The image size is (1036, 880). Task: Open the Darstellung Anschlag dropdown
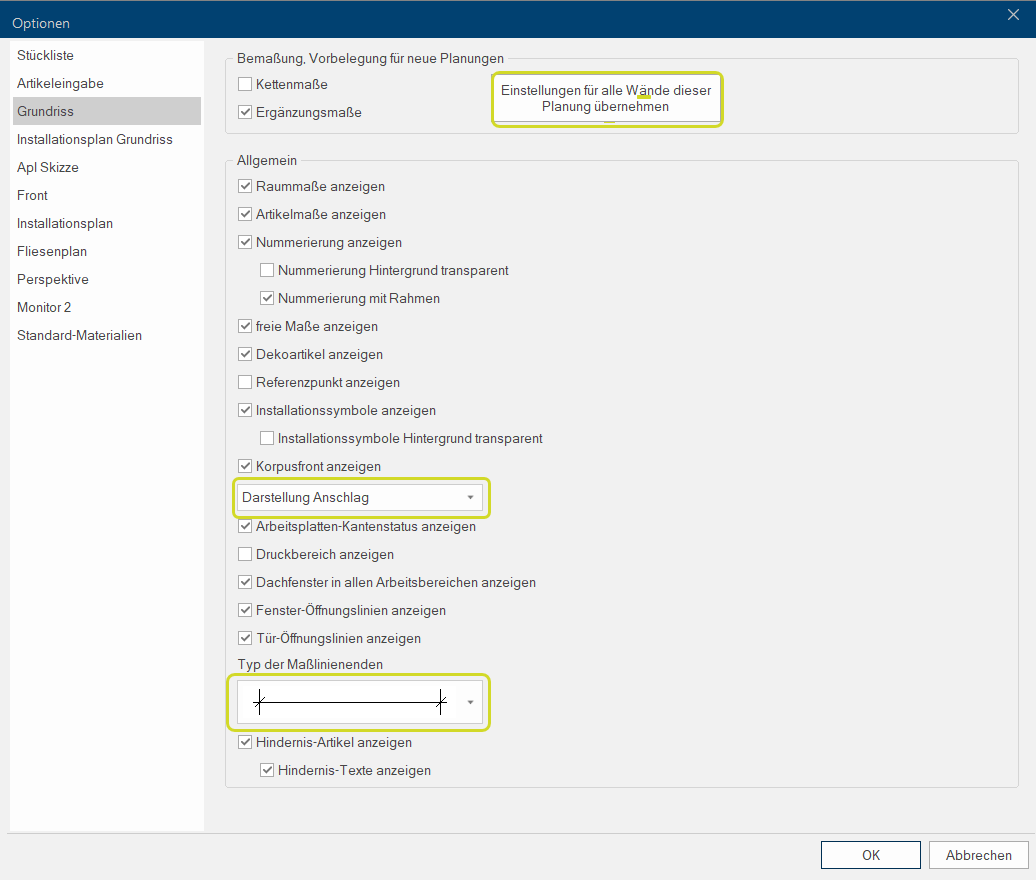[x=359, y=498]
